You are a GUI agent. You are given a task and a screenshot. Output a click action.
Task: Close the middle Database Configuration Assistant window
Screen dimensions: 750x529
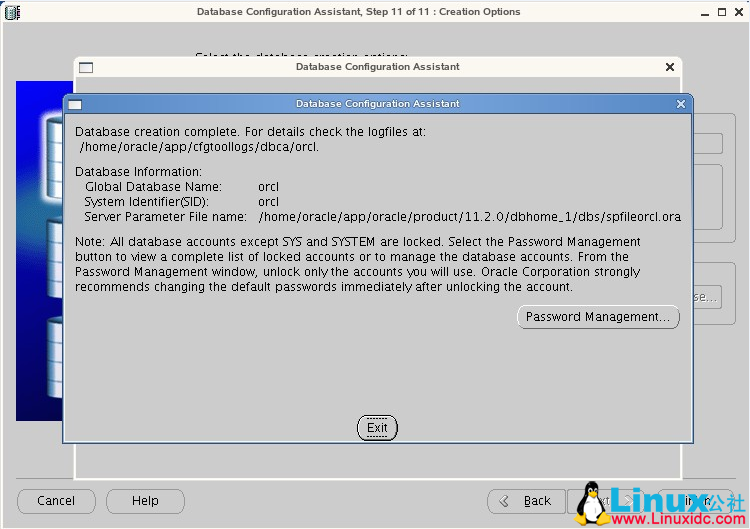[670, 67]
